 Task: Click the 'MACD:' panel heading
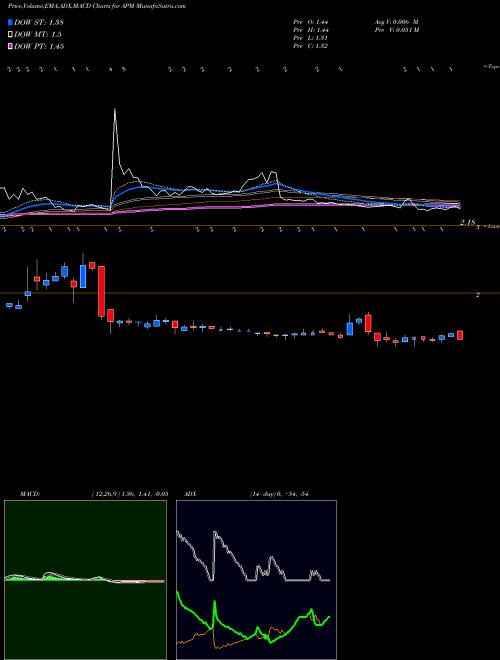(x=29, y=494)
